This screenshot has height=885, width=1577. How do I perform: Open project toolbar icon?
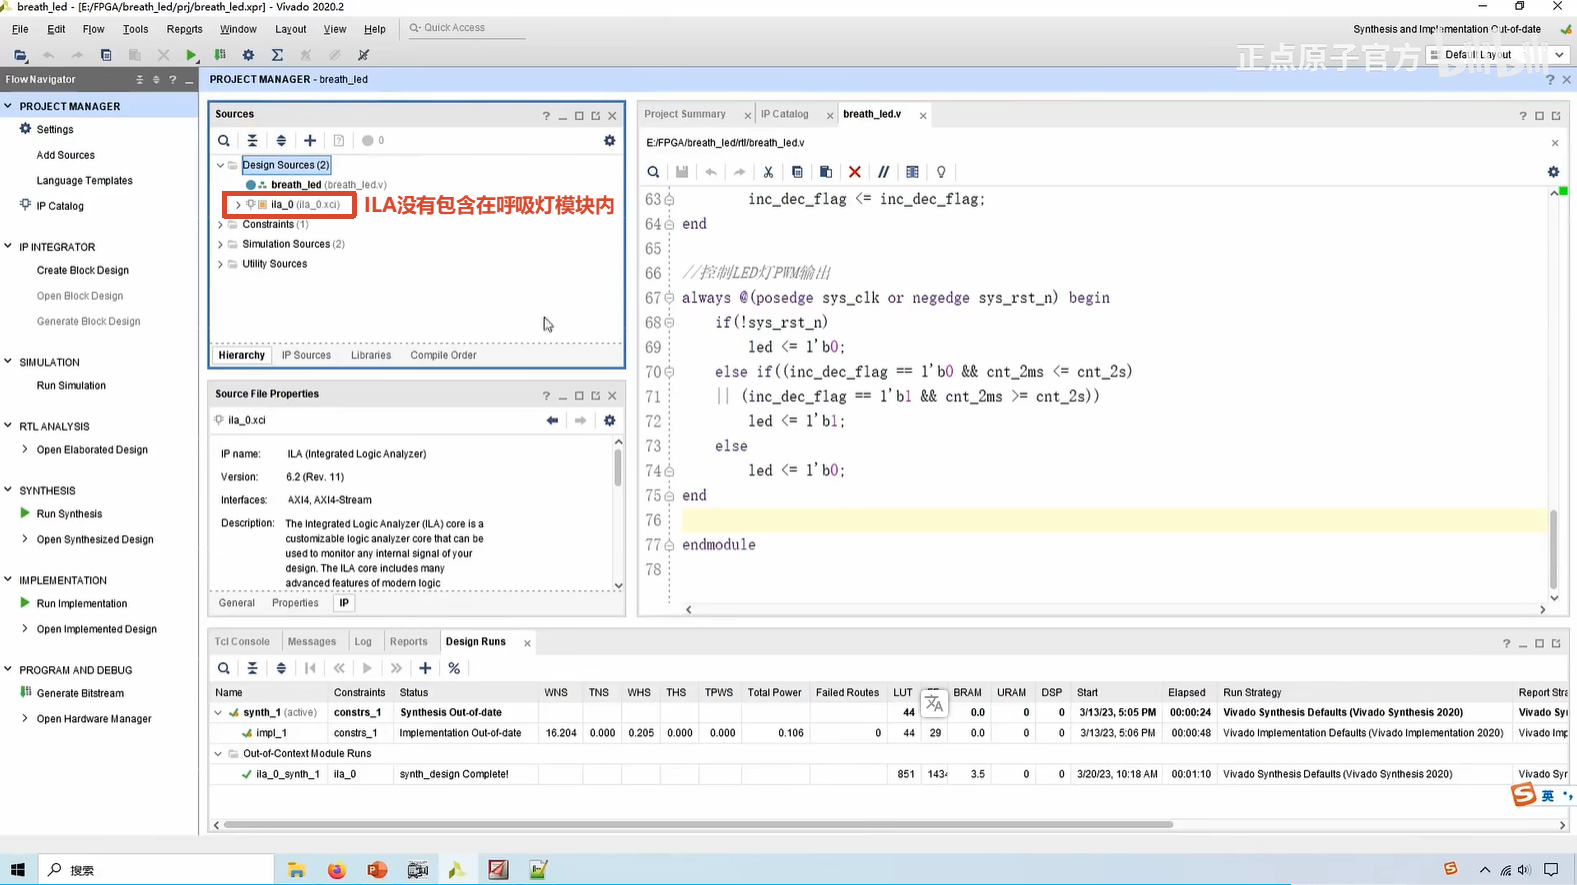20,55
